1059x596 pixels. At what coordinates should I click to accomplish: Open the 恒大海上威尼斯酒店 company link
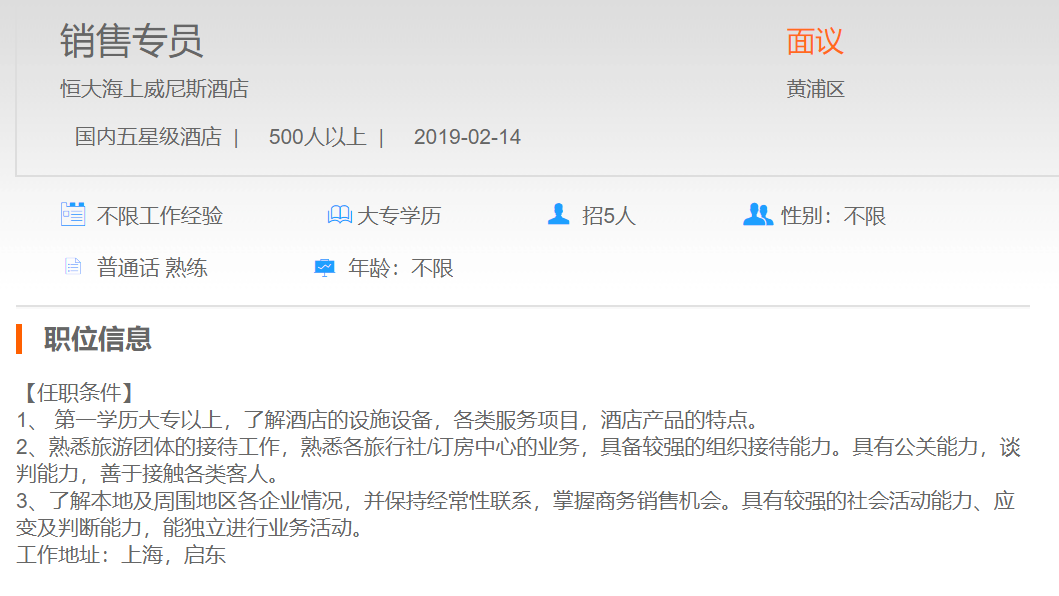click(154, 89)
